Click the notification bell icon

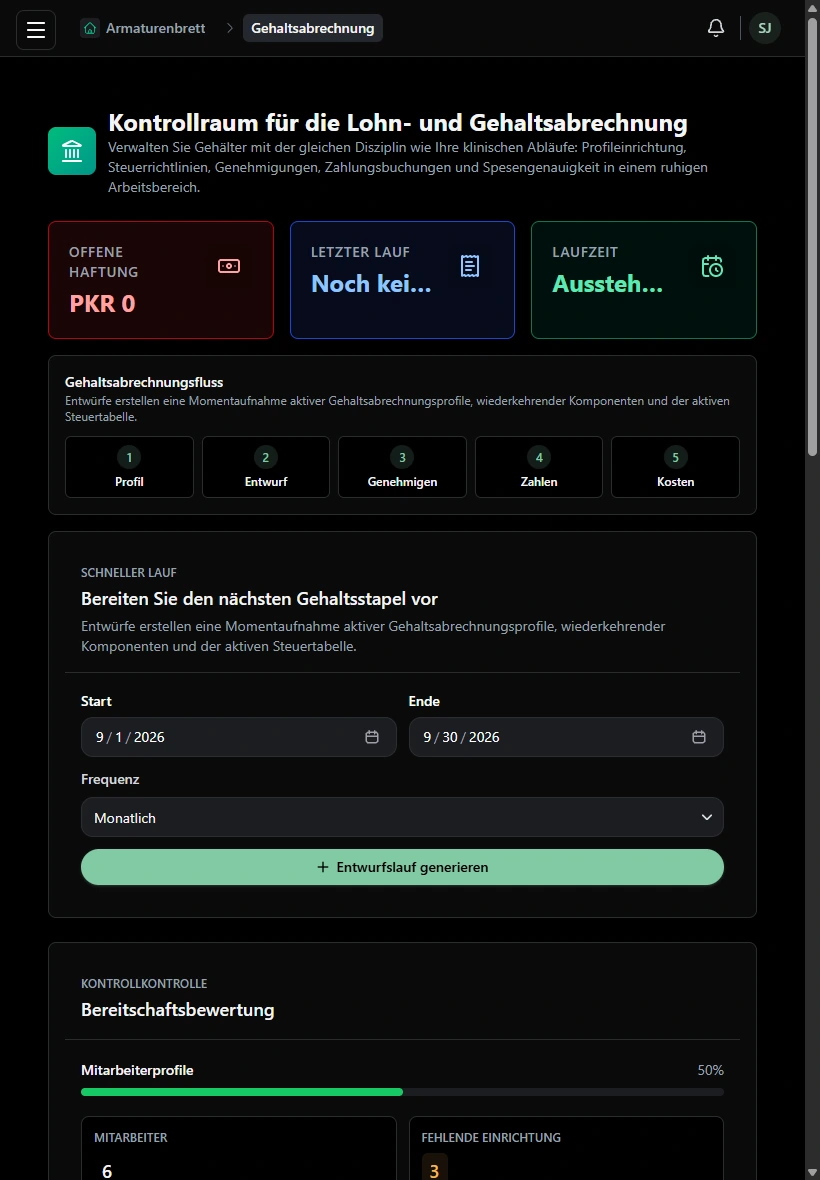[x=716, y=28]
